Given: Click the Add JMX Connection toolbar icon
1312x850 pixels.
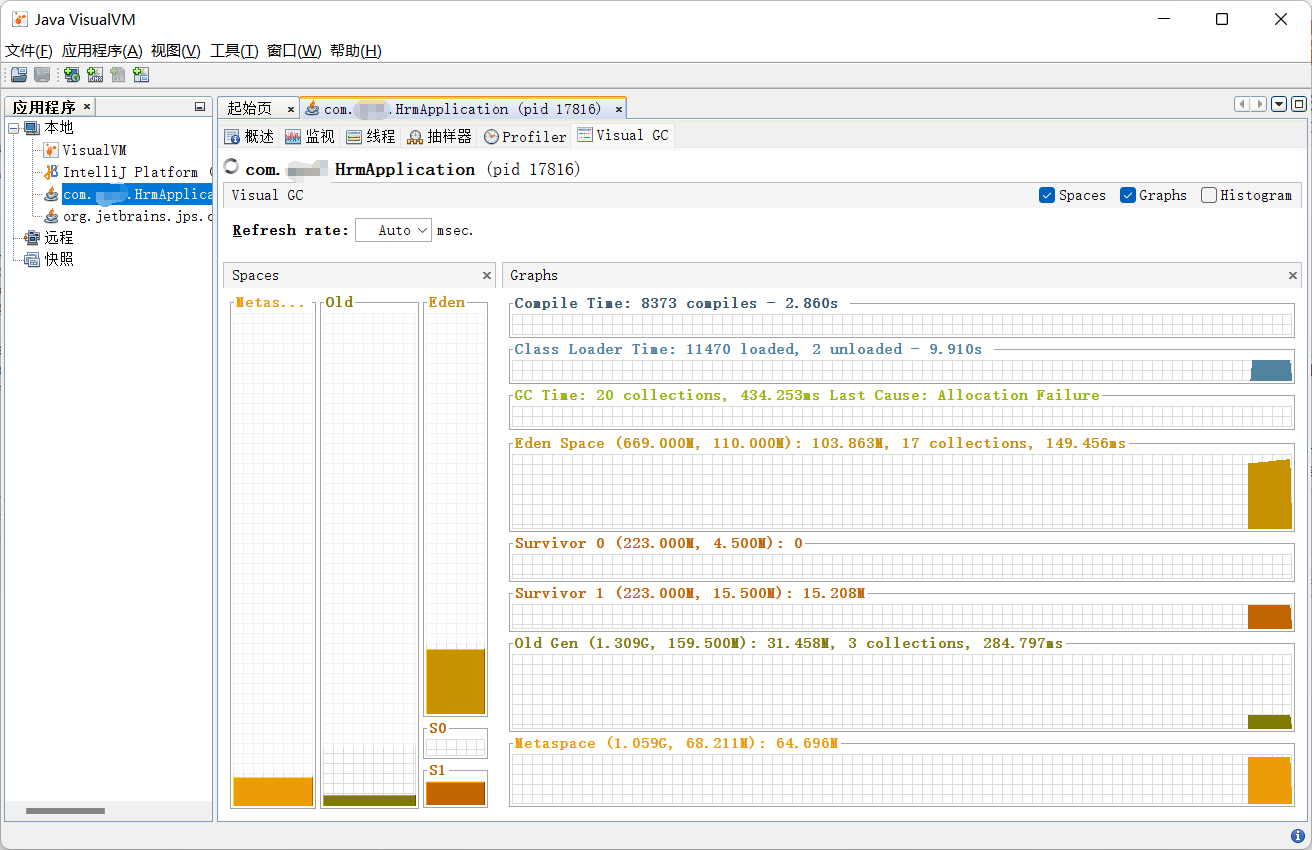Looking at the screenshot, I should click(x=95, y=74).
